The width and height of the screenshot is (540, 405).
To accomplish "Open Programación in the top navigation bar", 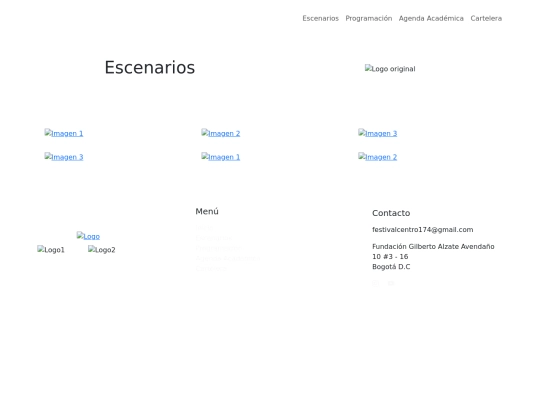I will [x=368, y=18].
